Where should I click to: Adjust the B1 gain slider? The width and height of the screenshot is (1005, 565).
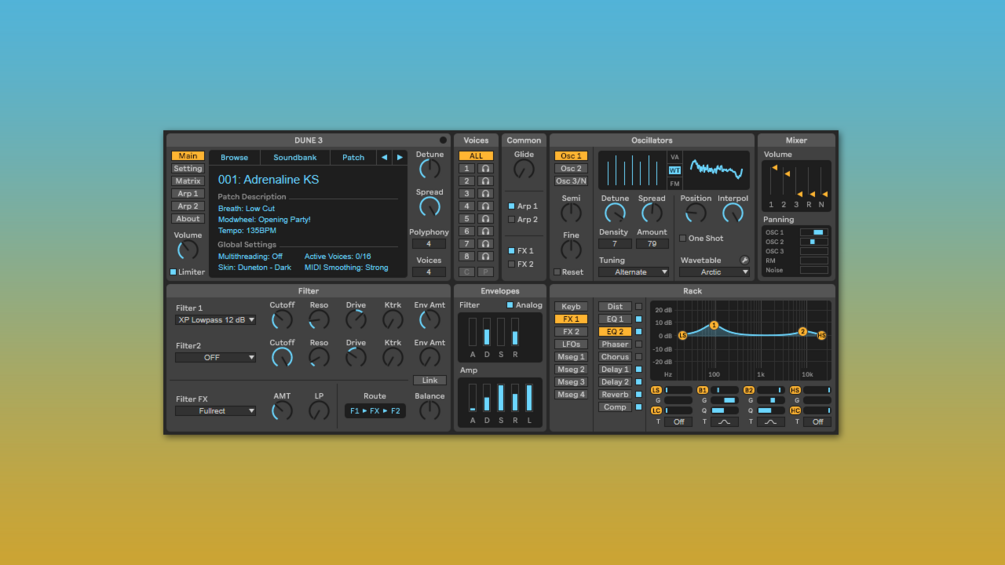pos(724,400)
